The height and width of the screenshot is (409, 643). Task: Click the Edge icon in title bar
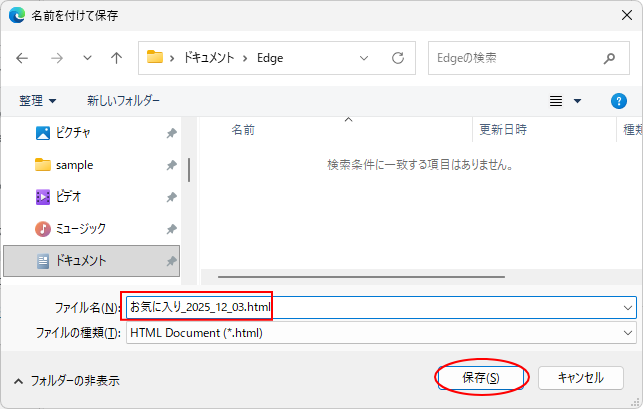[17, 16]
